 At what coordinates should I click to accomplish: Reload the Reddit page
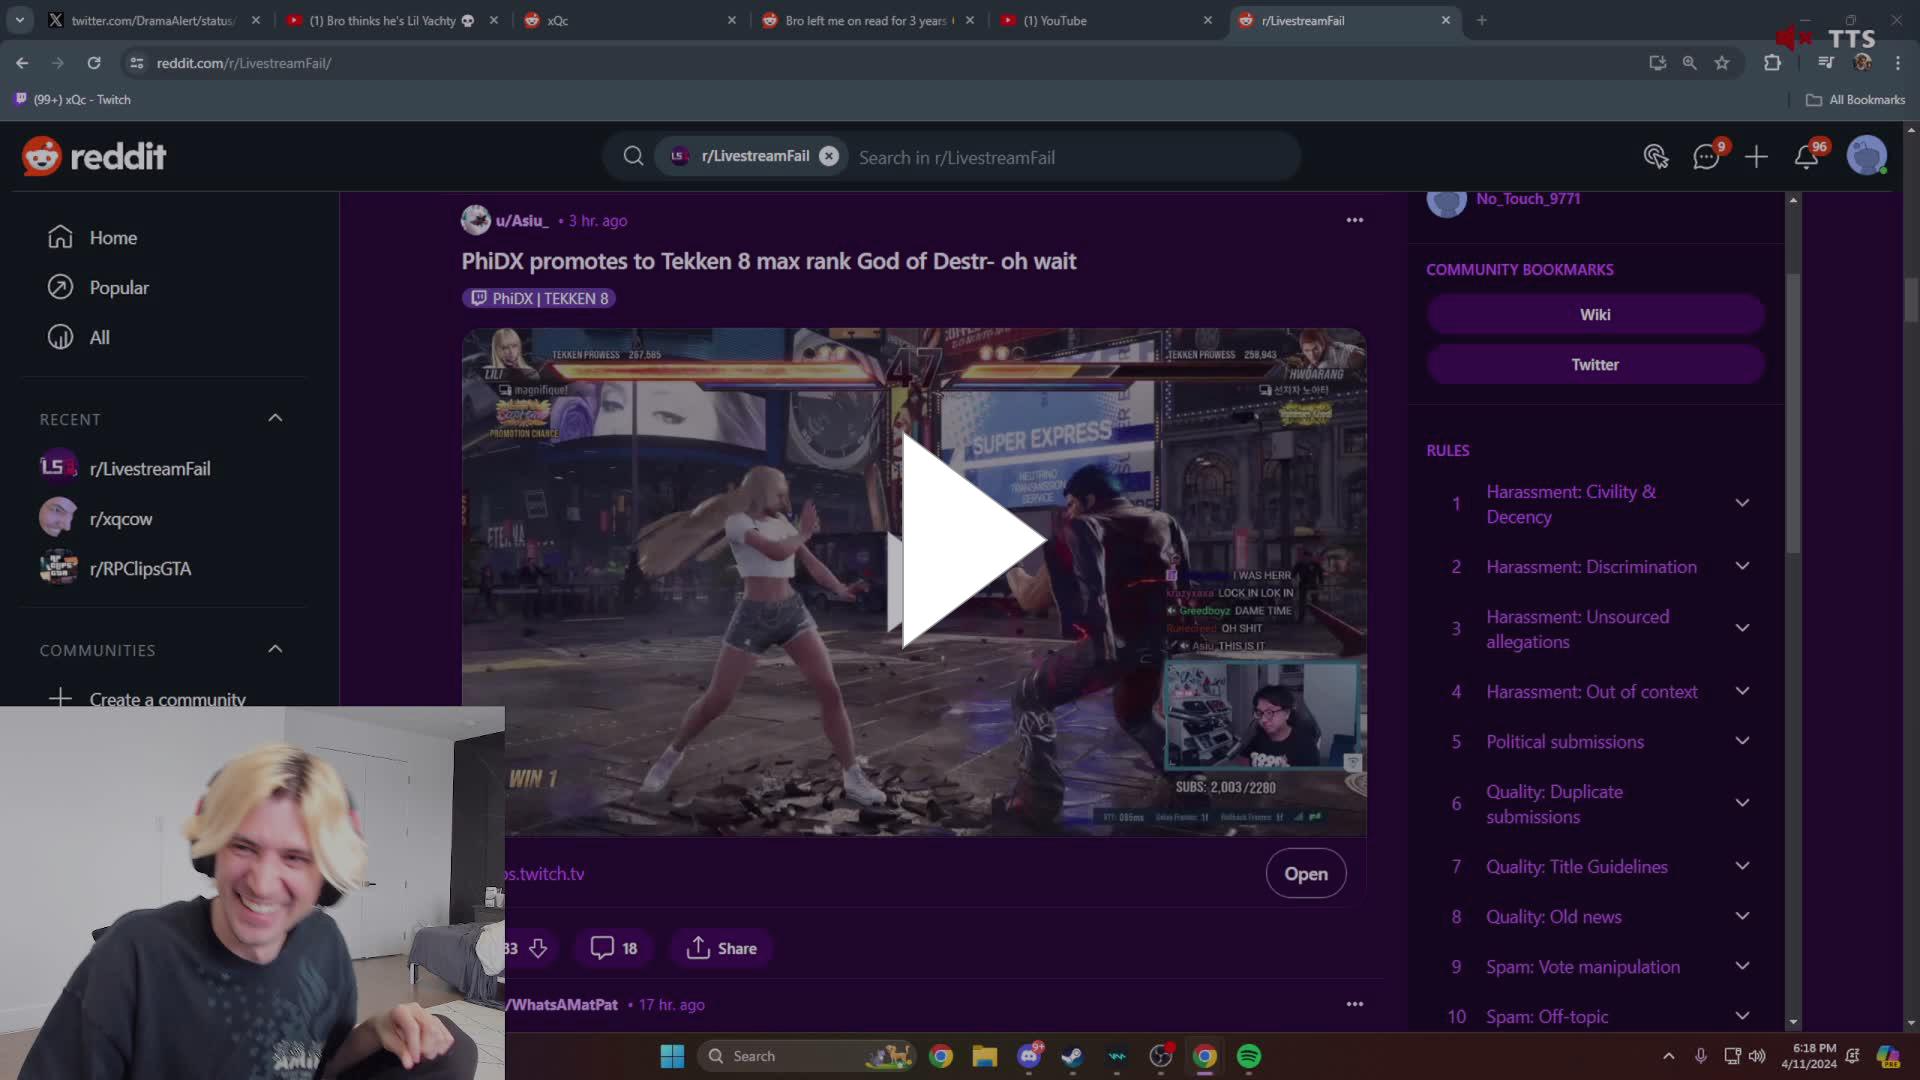94,63
